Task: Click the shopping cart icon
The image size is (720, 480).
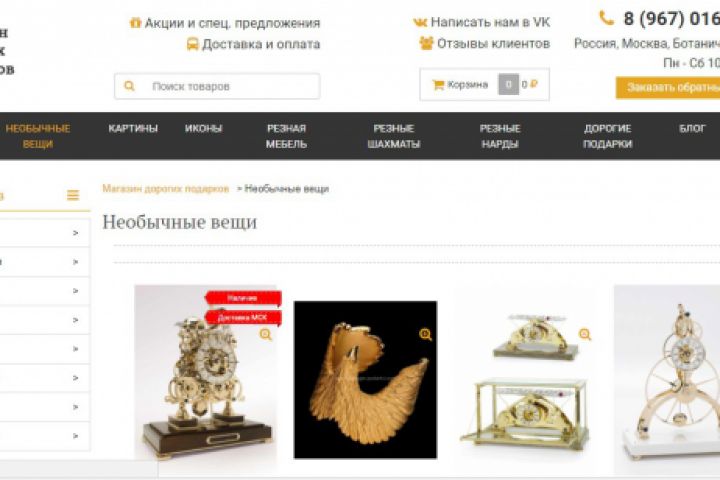Action: [438, 85]
